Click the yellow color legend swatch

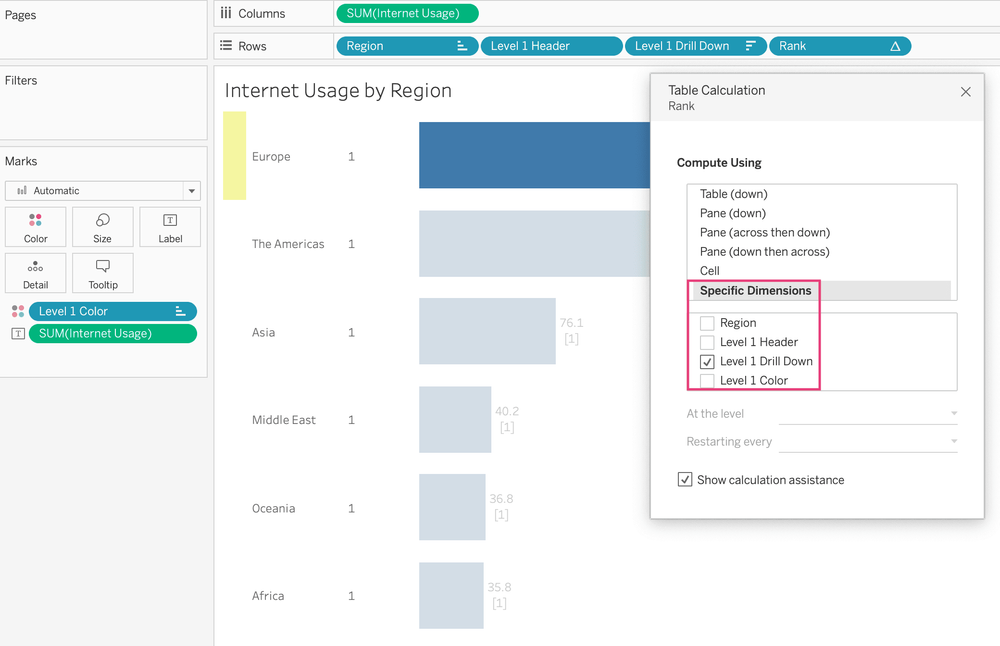234,157
